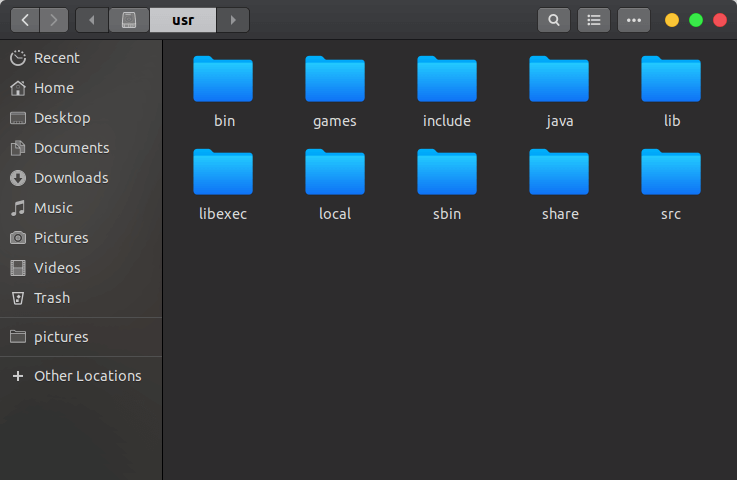Toggle the list view icon
Image resolution: width=737 pixels, height=480 pixels.
594,20
